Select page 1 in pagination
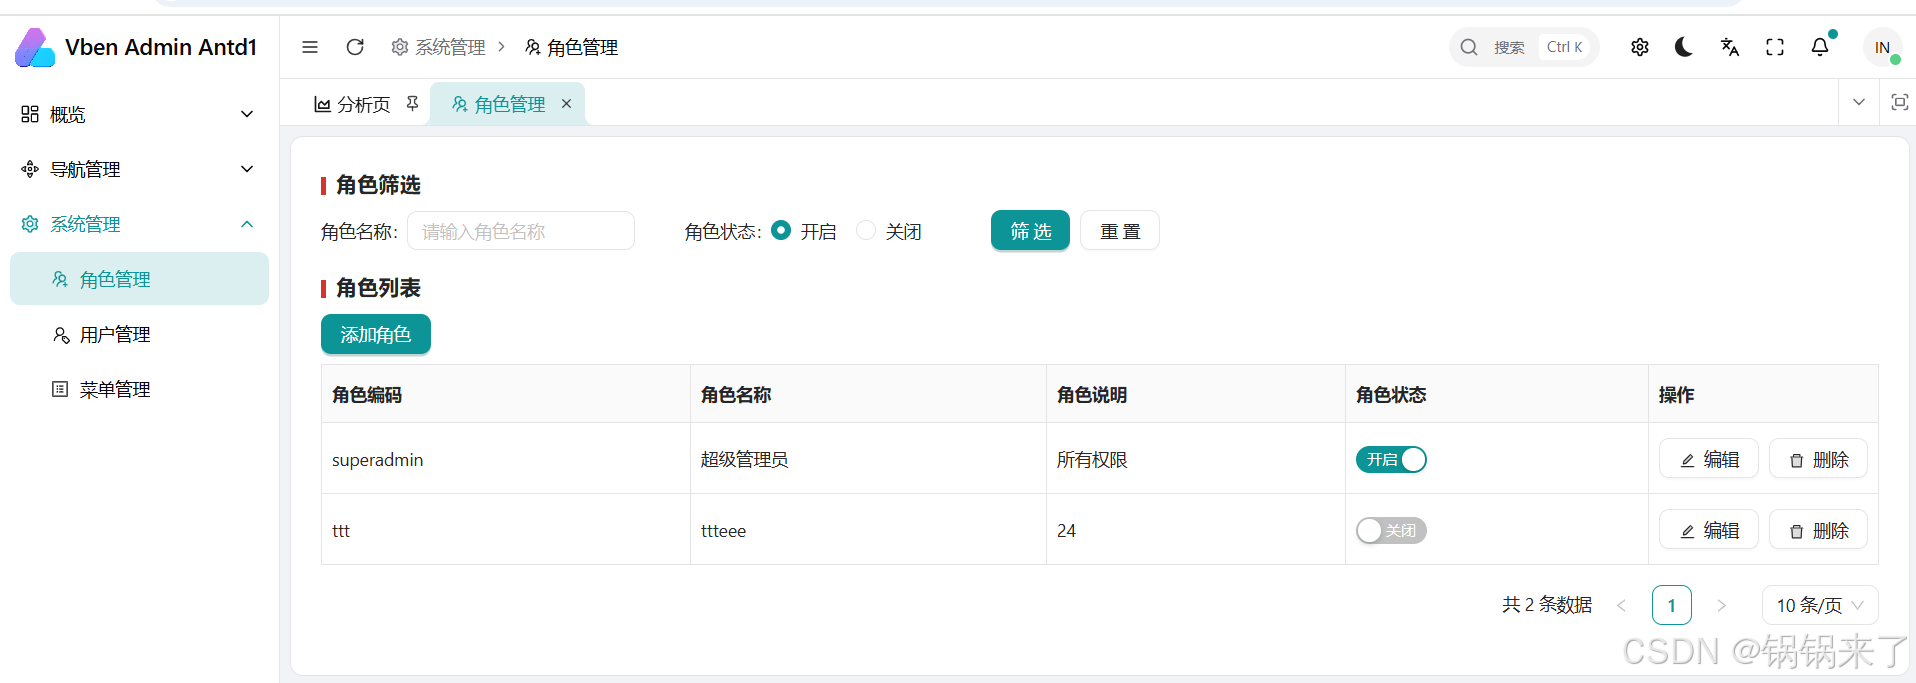The height and width of the screenshot is (683, 1916). [1672, 605]
